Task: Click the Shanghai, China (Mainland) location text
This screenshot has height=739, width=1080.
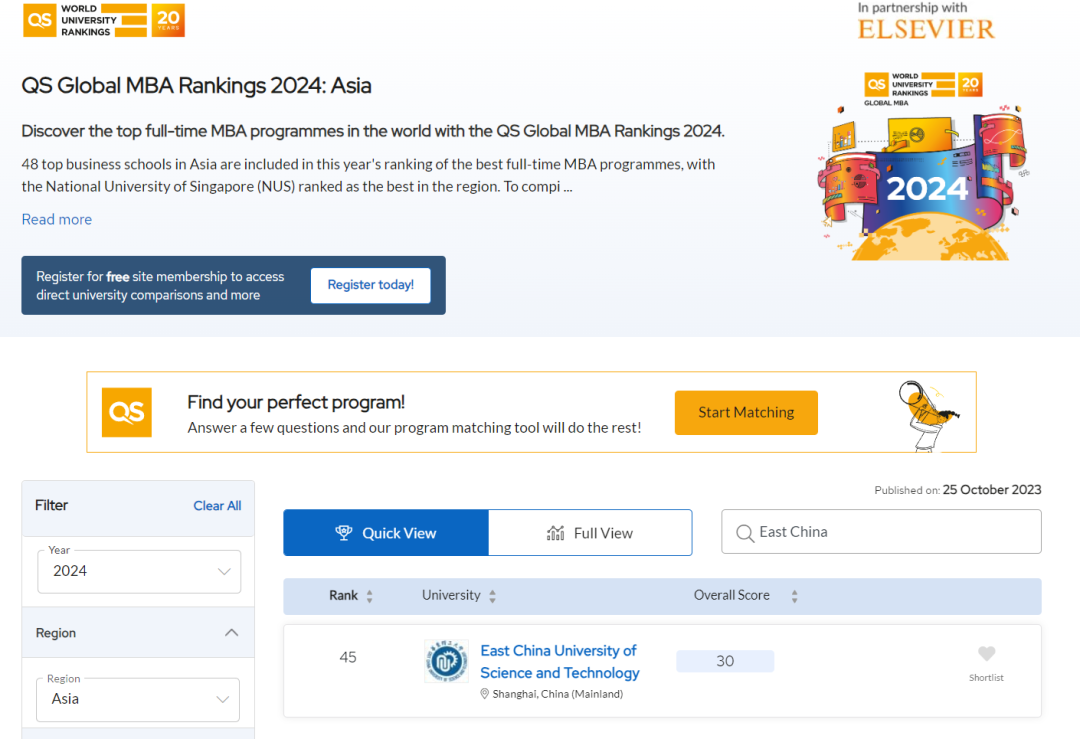Action: (x=558, y=694)
